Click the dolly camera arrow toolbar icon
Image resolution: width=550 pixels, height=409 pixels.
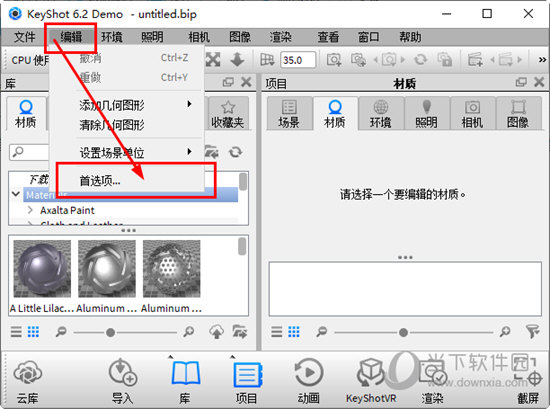click(237, 60)
